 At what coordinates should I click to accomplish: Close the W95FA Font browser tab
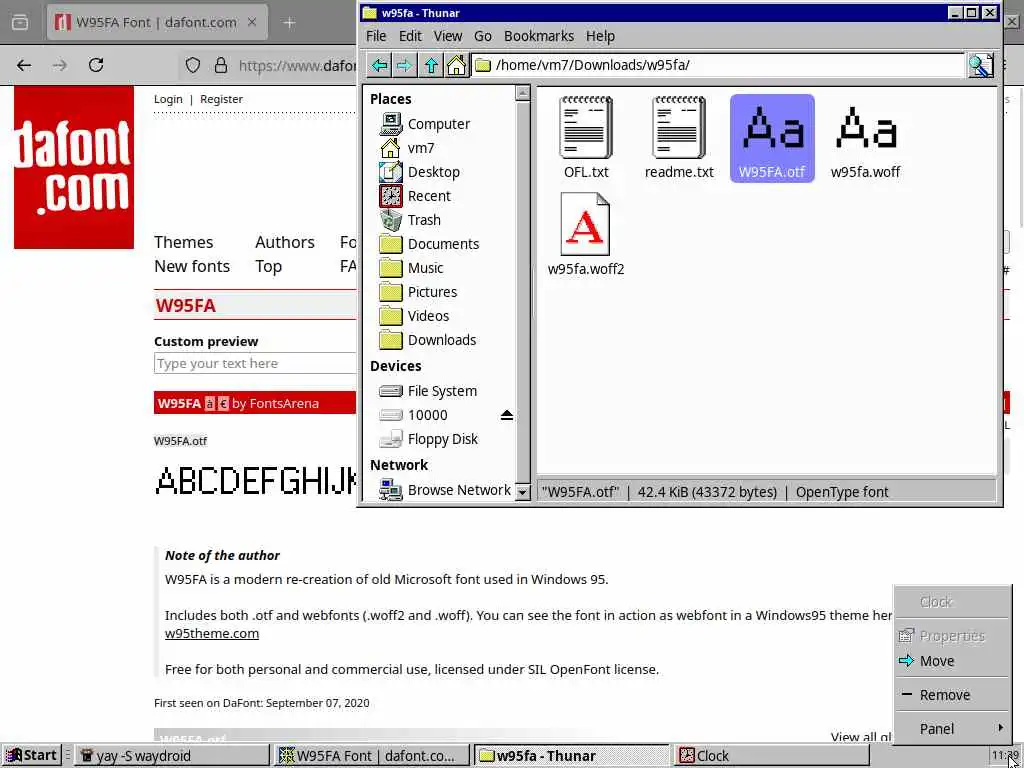[x=252, y=22]
